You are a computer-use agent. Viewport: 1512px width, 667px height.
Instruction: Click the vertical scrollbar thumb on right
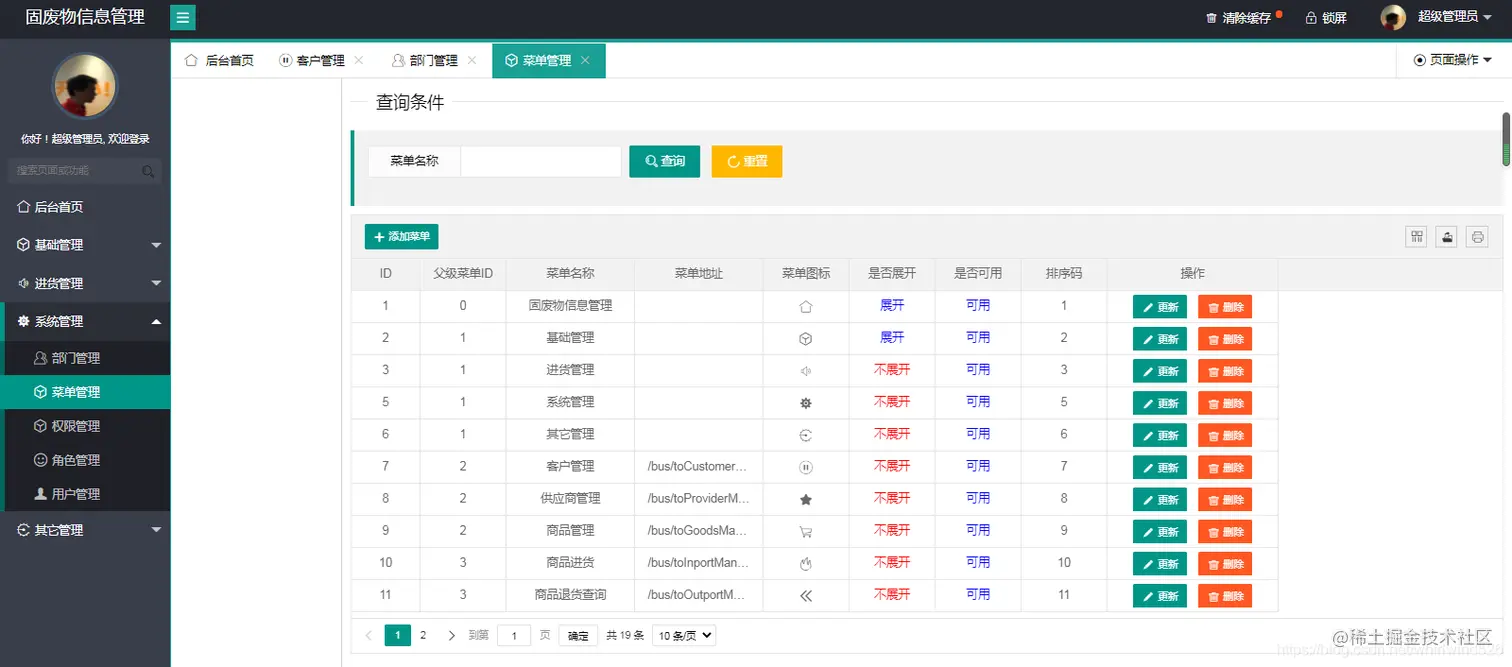click(x=1506, y=139)
